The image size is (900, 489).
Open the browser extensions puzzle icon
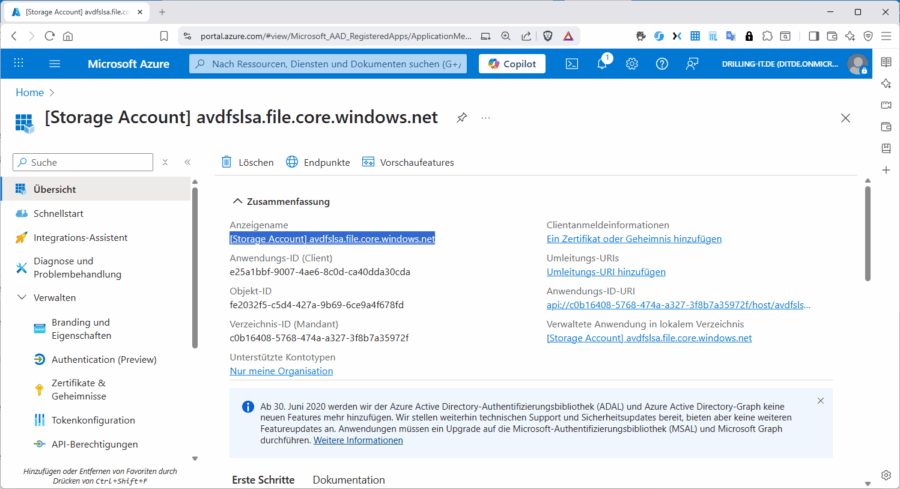[767, 36]
